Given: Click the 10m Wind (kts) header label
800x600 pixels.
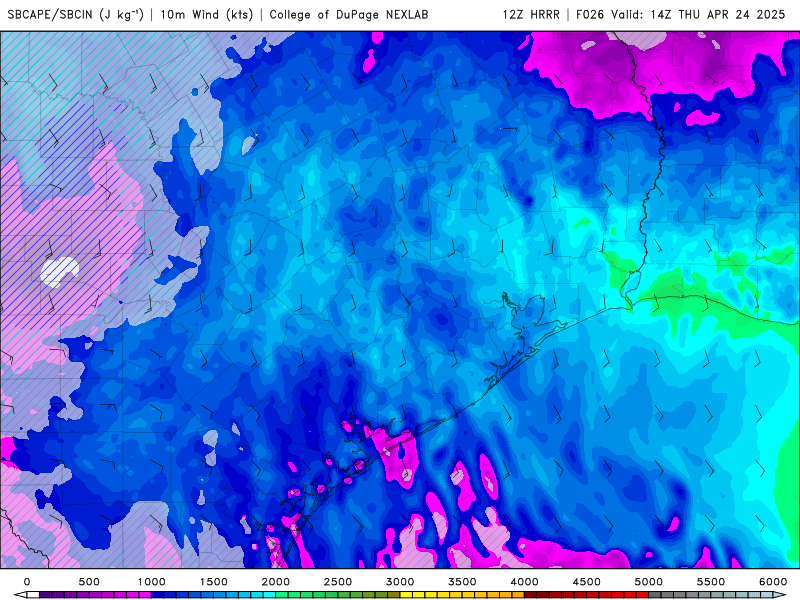Looking at the screenshot, I should pyautogui.click(x=207, y=14).
